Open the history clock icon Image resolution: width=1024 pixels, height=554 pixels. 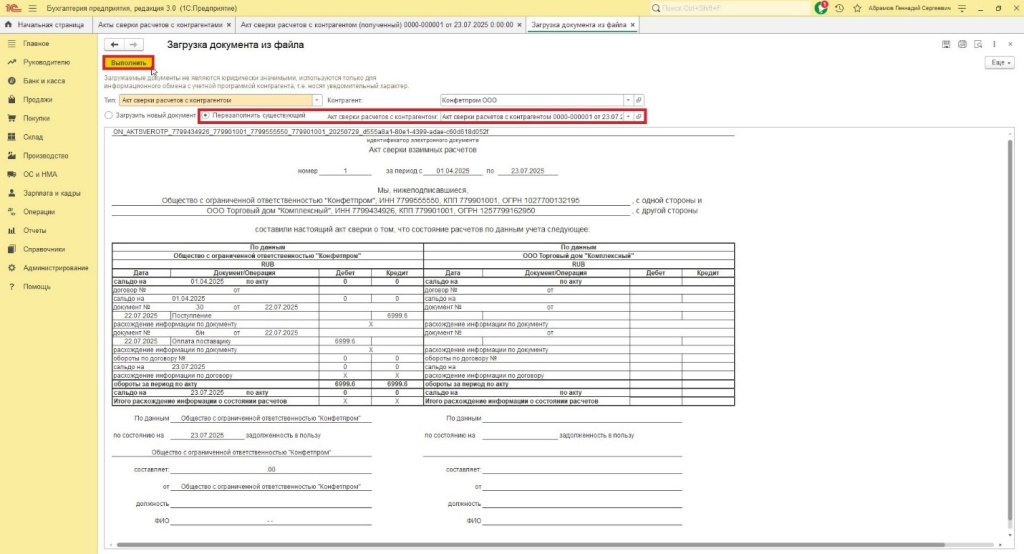[840, 8]
